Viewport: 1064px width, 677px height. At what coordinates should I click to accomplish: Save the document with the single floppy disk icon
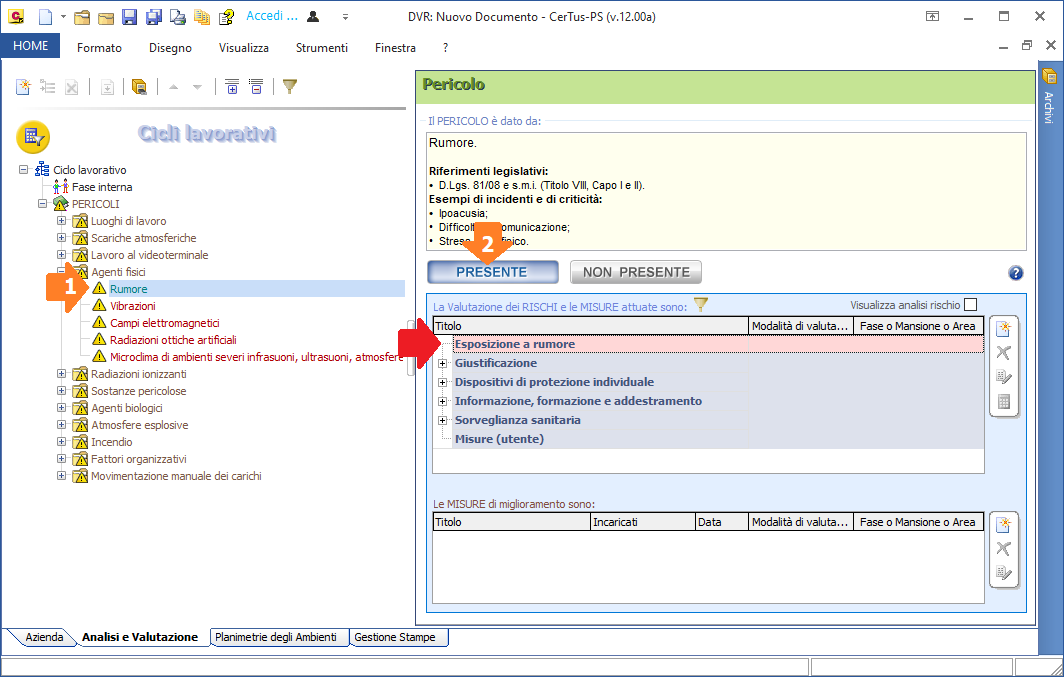(130, 17)
